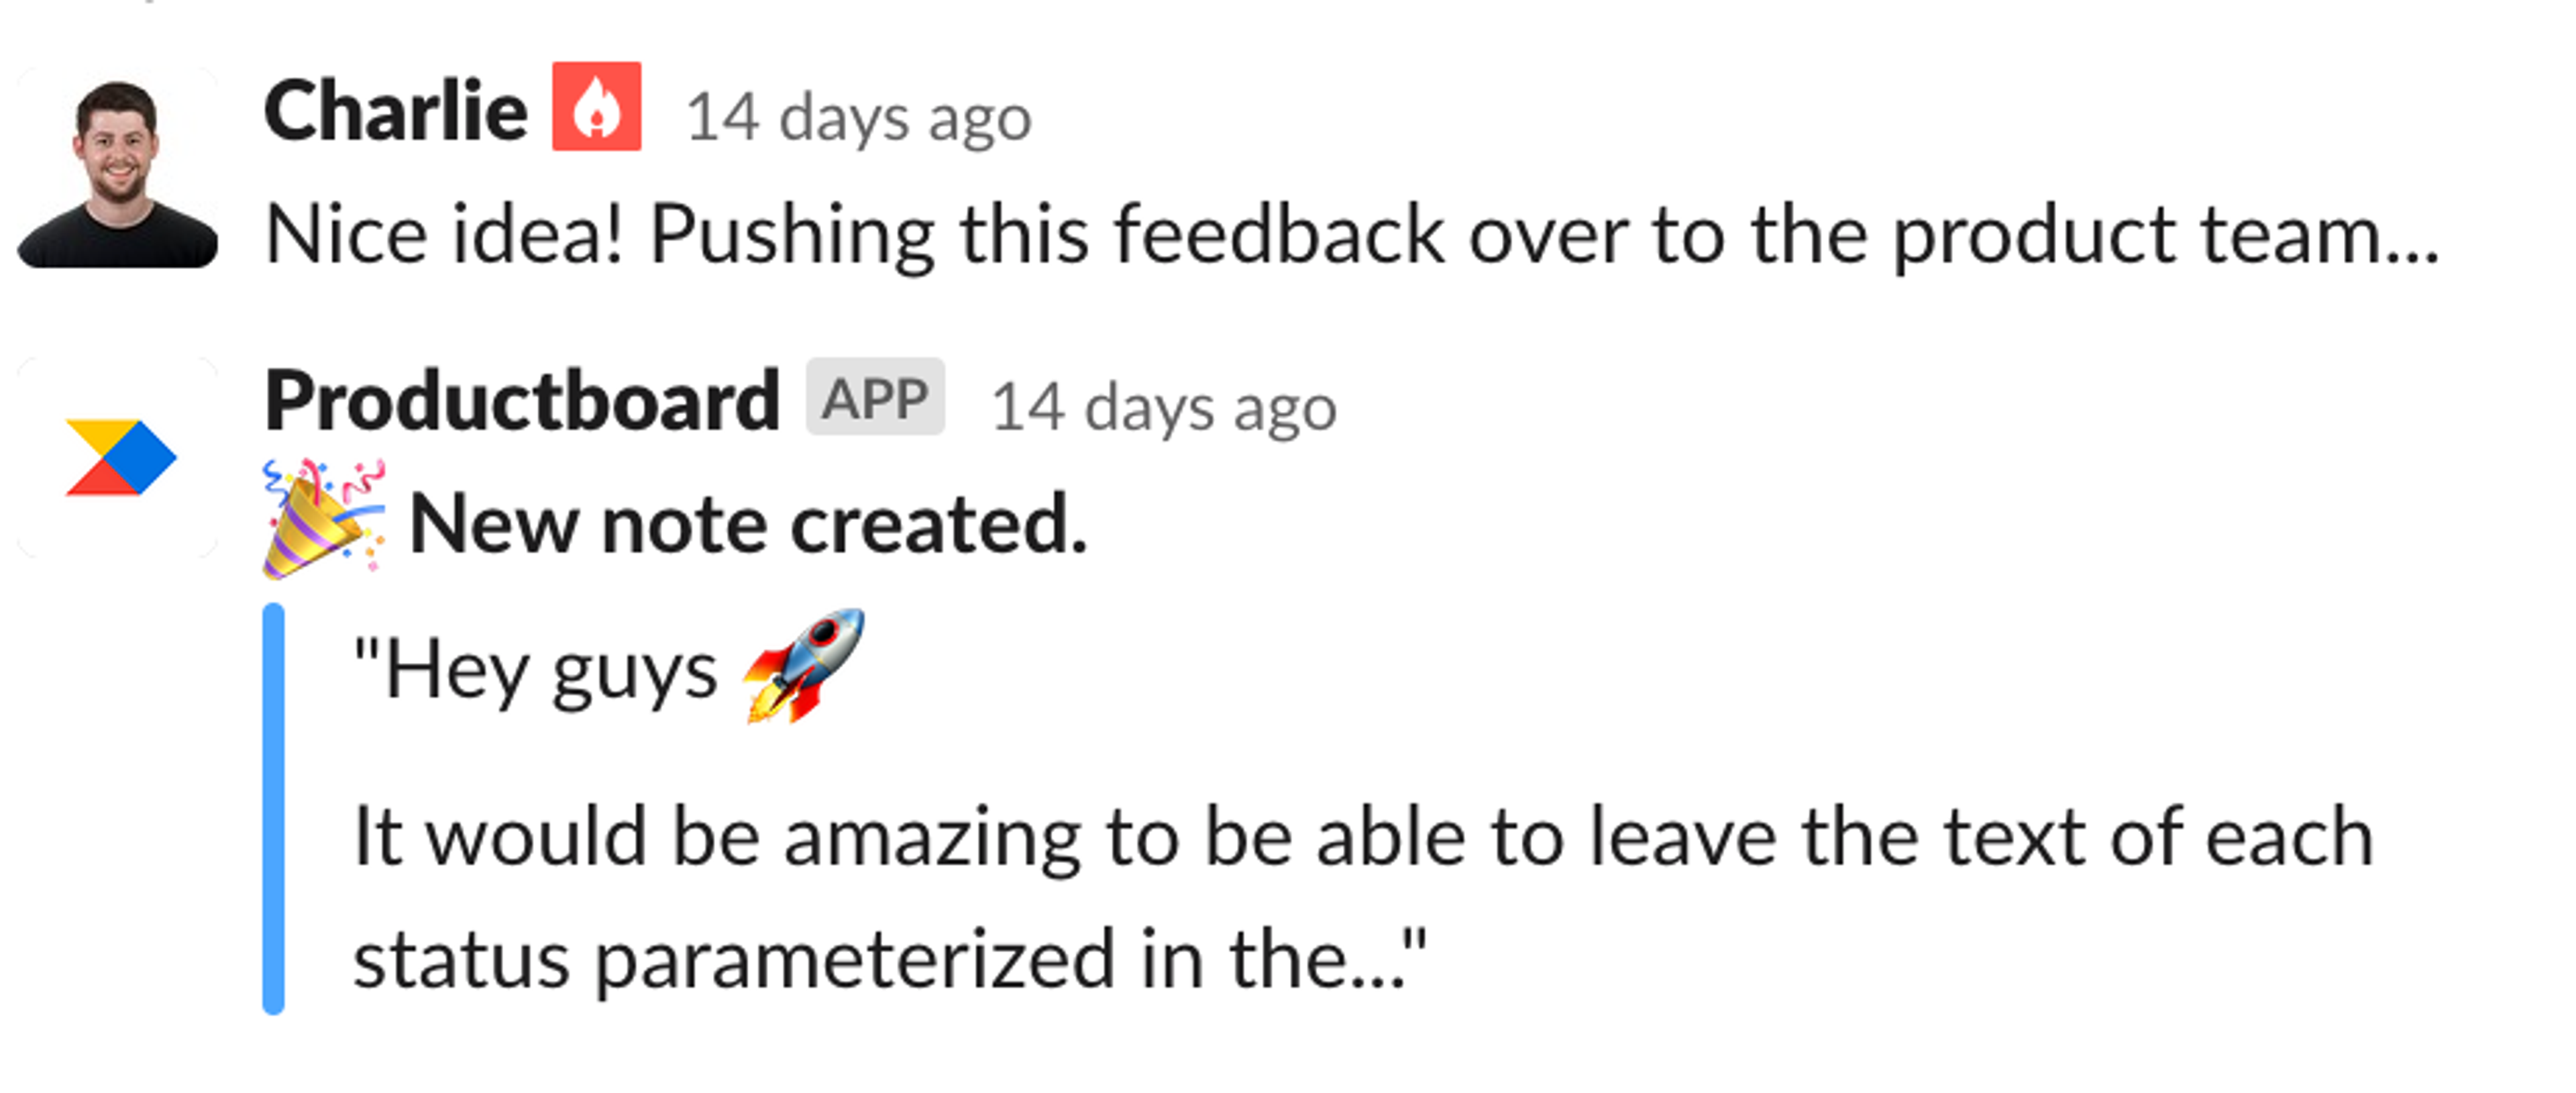Click 'It would be amazing' quoted line

point(1364,837)
